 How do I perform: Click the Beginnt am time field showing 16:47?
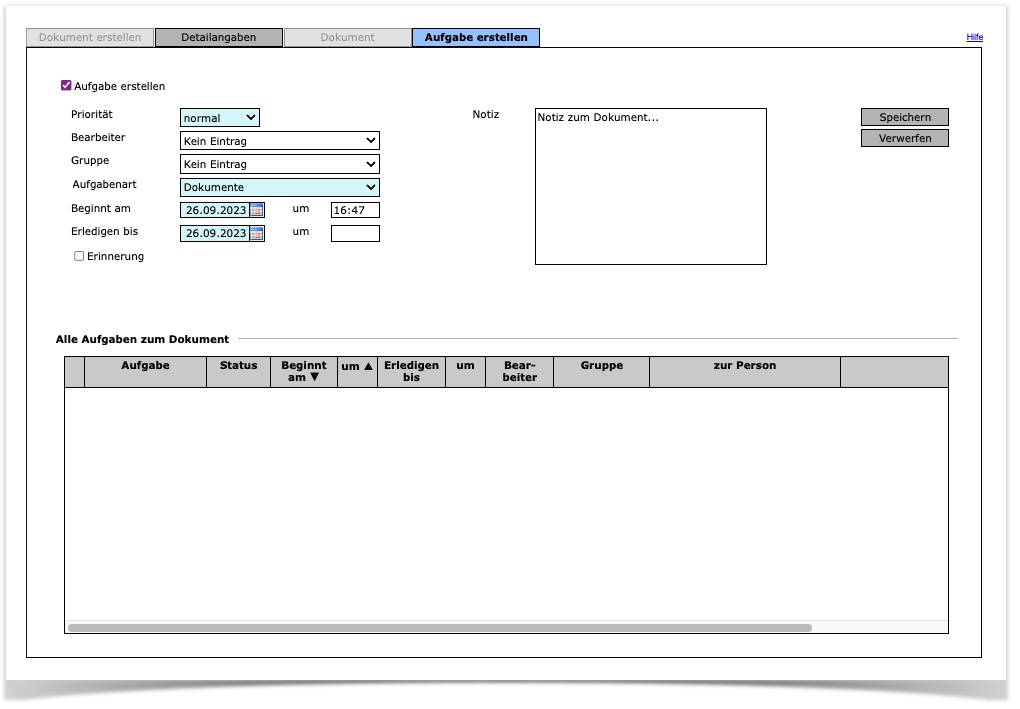pyautogui.click(x=355, y=210)
